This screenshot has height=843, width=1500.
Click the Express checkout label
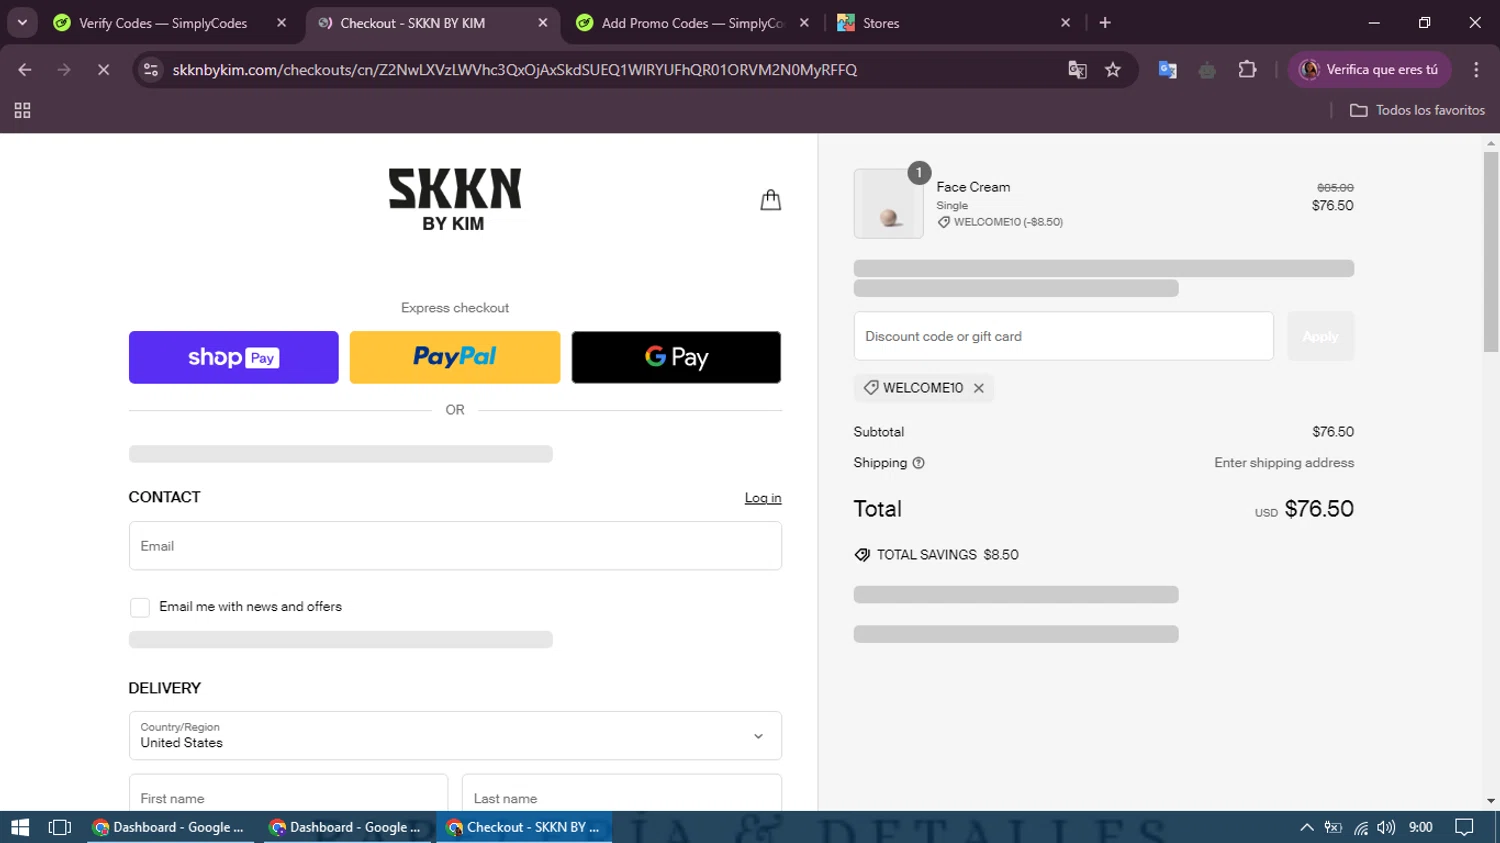455,308
